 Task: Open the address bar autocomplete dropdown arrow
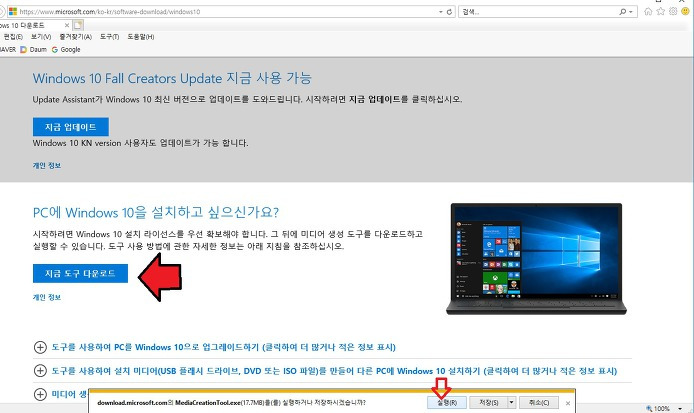coord(441,12)
